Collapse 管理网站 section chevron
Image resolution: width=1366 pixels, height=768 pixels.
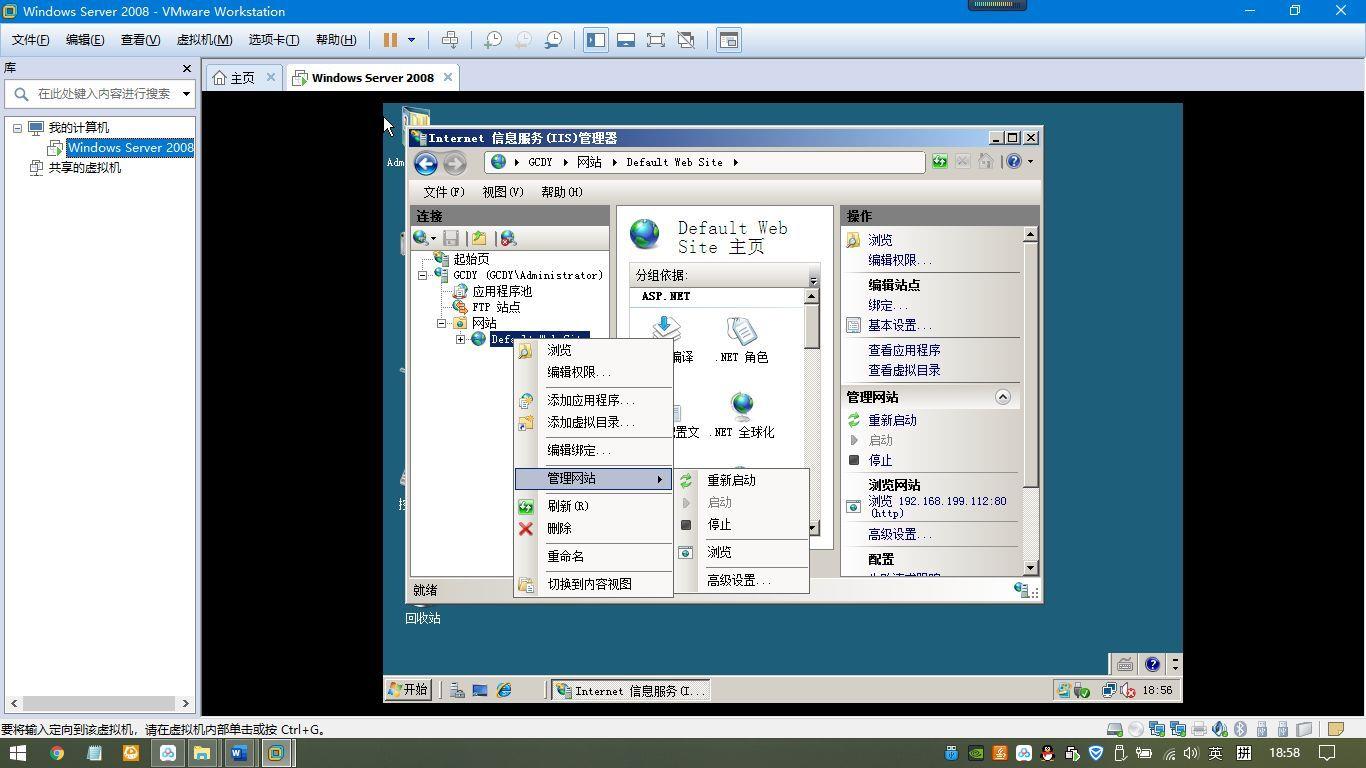click(x=1003, y=397)
